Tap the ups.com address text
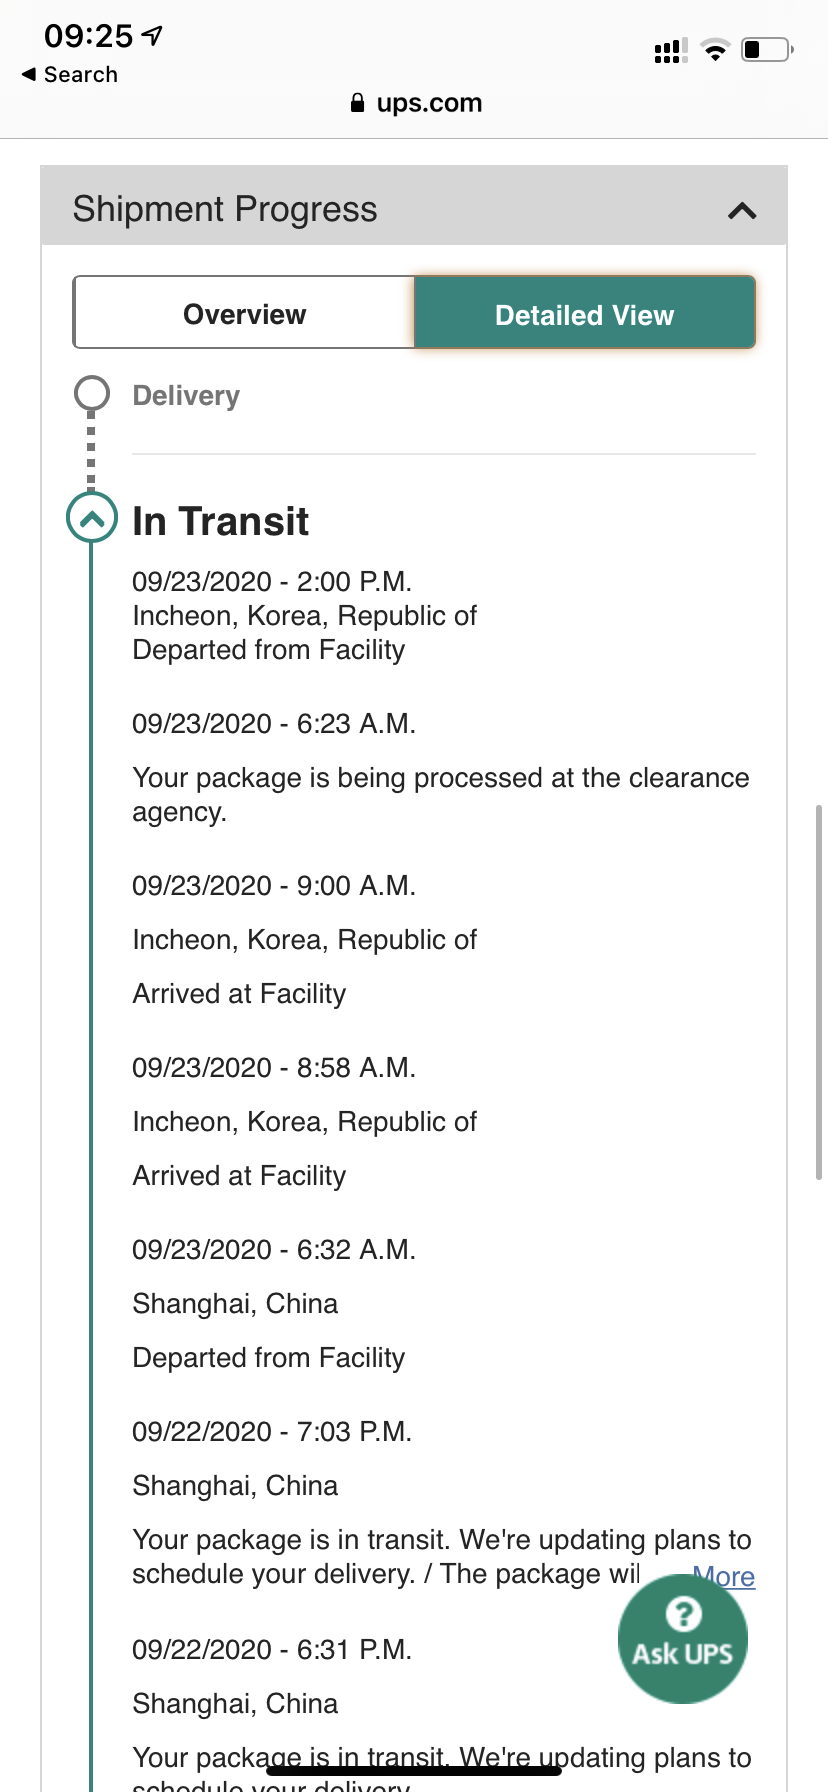The height and width of the screenshot is (1792, 828). point(429,103)
